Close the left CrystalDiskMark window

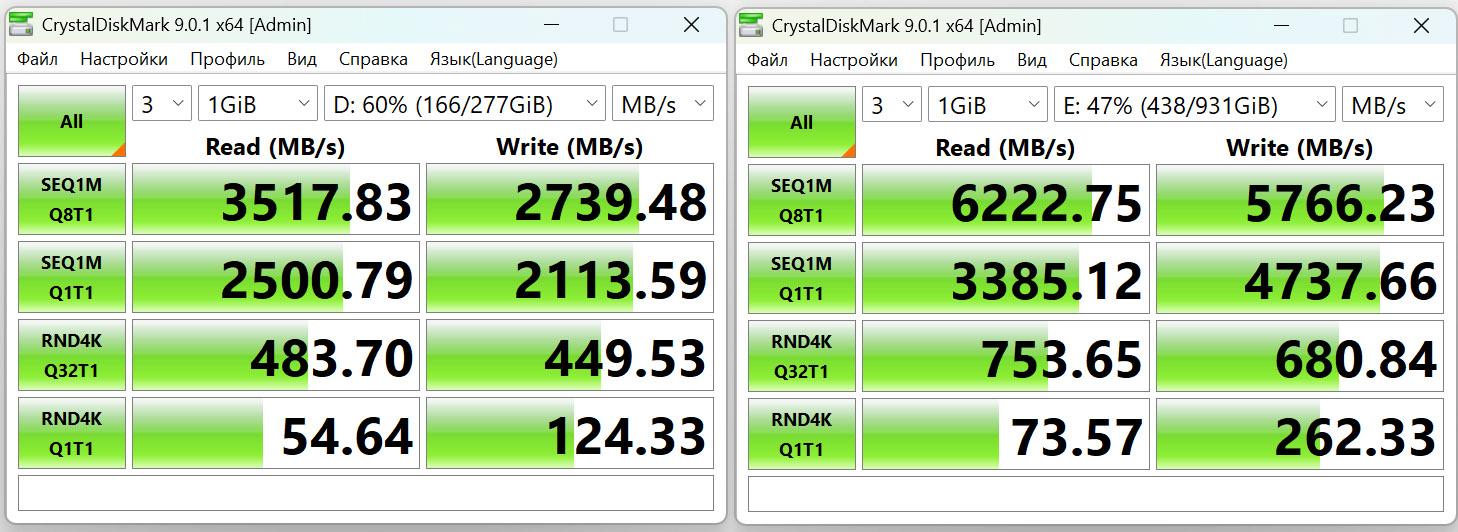coord(691,25)
